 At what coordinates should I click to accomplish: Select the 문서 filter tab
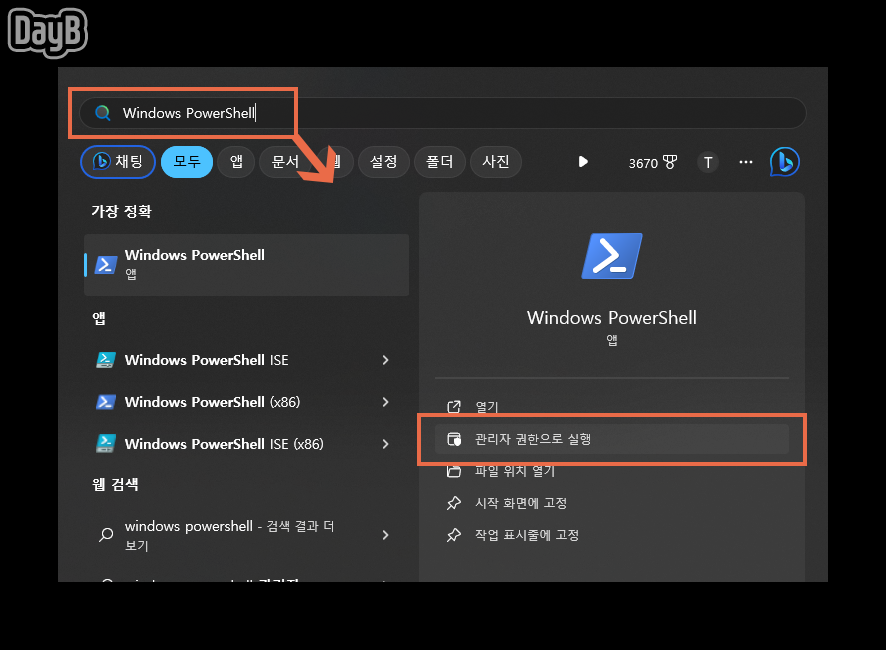(285, 162)
